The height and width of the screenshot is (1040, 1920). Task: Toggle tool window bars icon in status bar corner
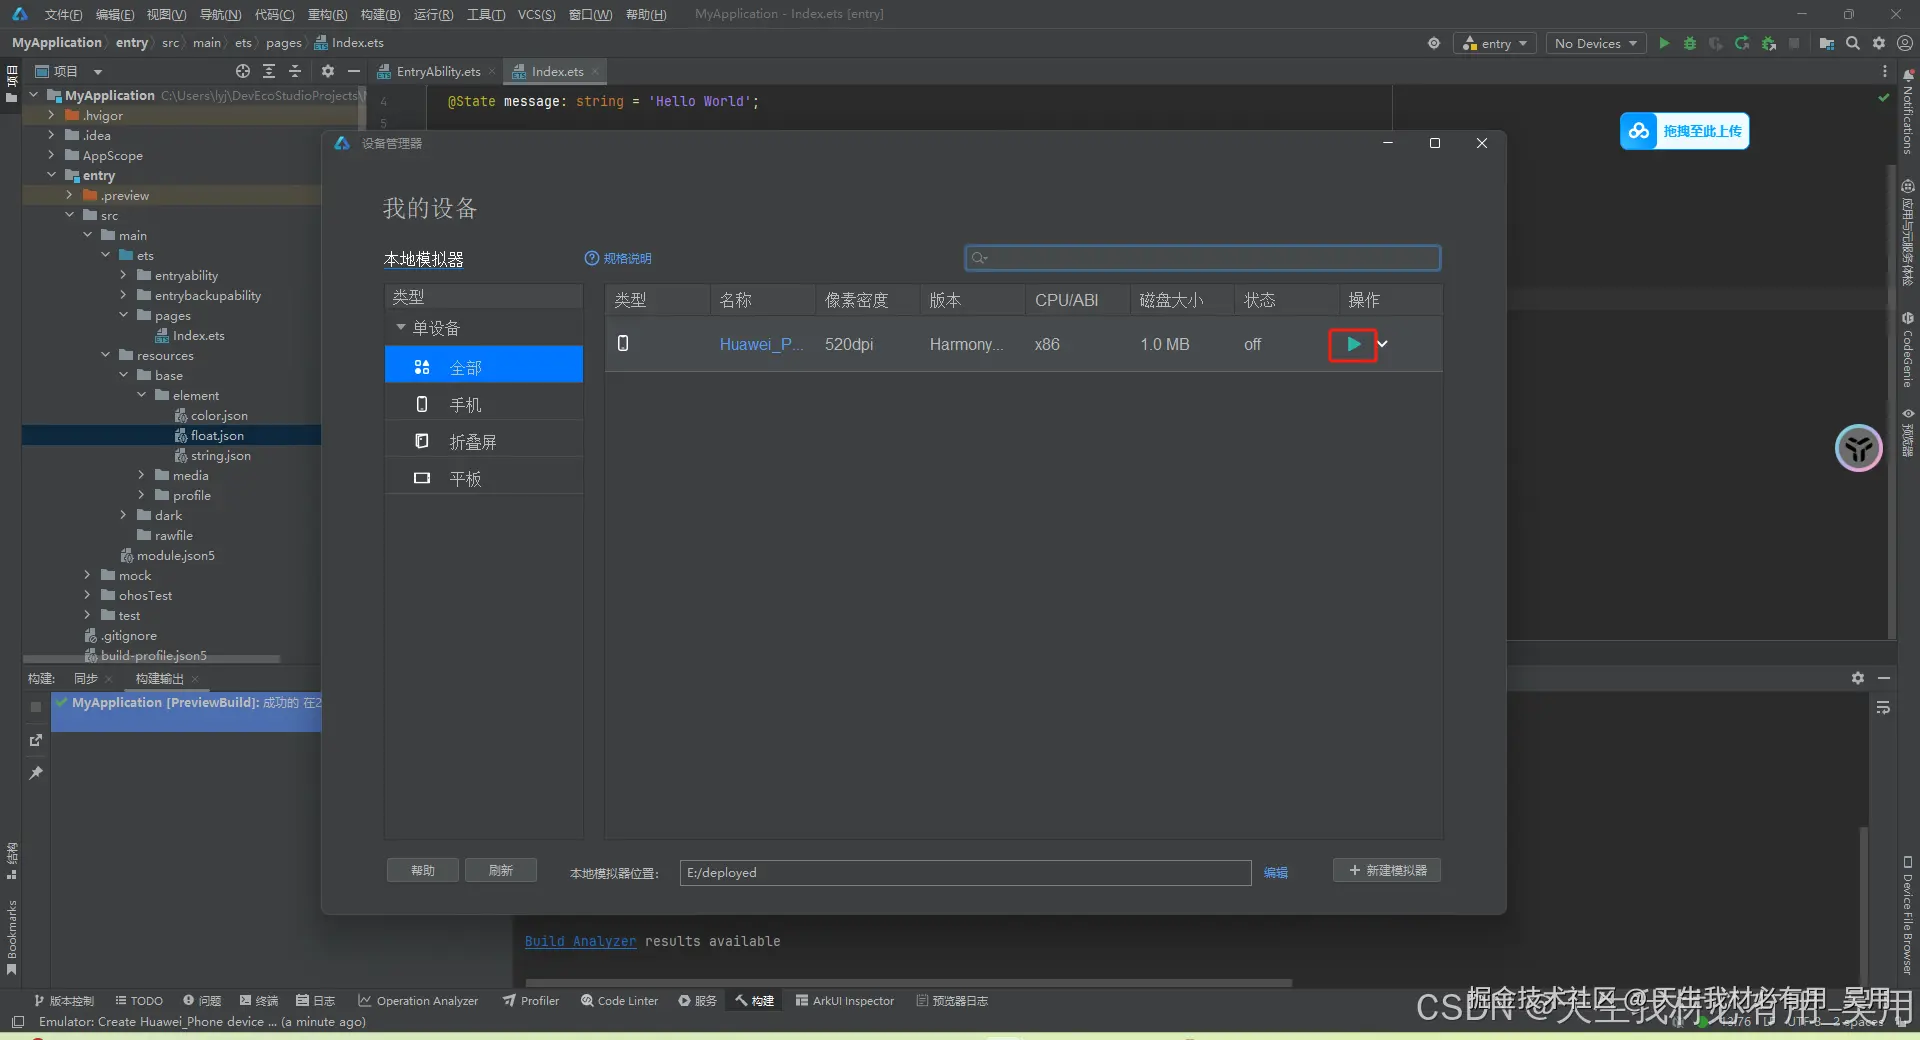point(18,1022)
